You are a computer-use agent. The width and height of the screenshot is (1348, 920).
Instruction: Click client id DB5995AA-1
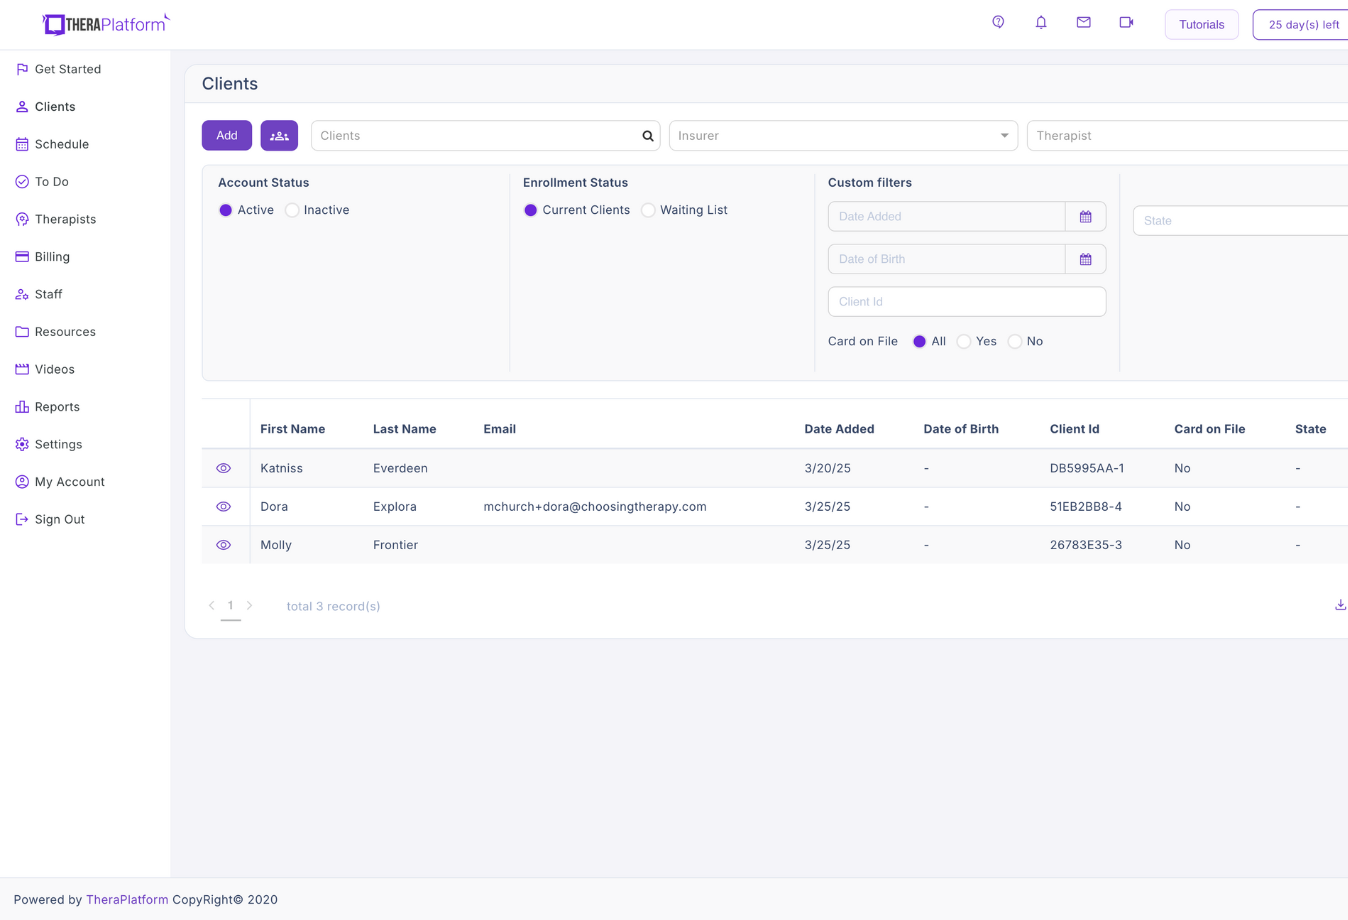click(1087, 468)
